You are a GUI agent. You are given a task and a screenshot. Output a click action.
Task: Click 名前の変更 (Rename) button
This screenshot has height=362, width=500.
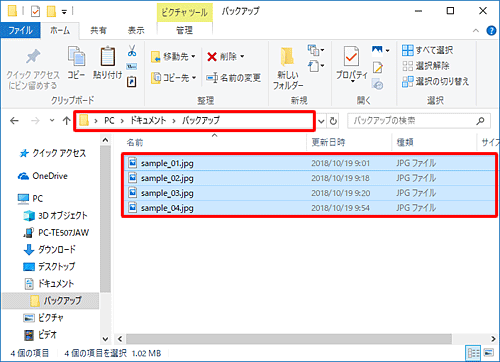pos(233,78)
